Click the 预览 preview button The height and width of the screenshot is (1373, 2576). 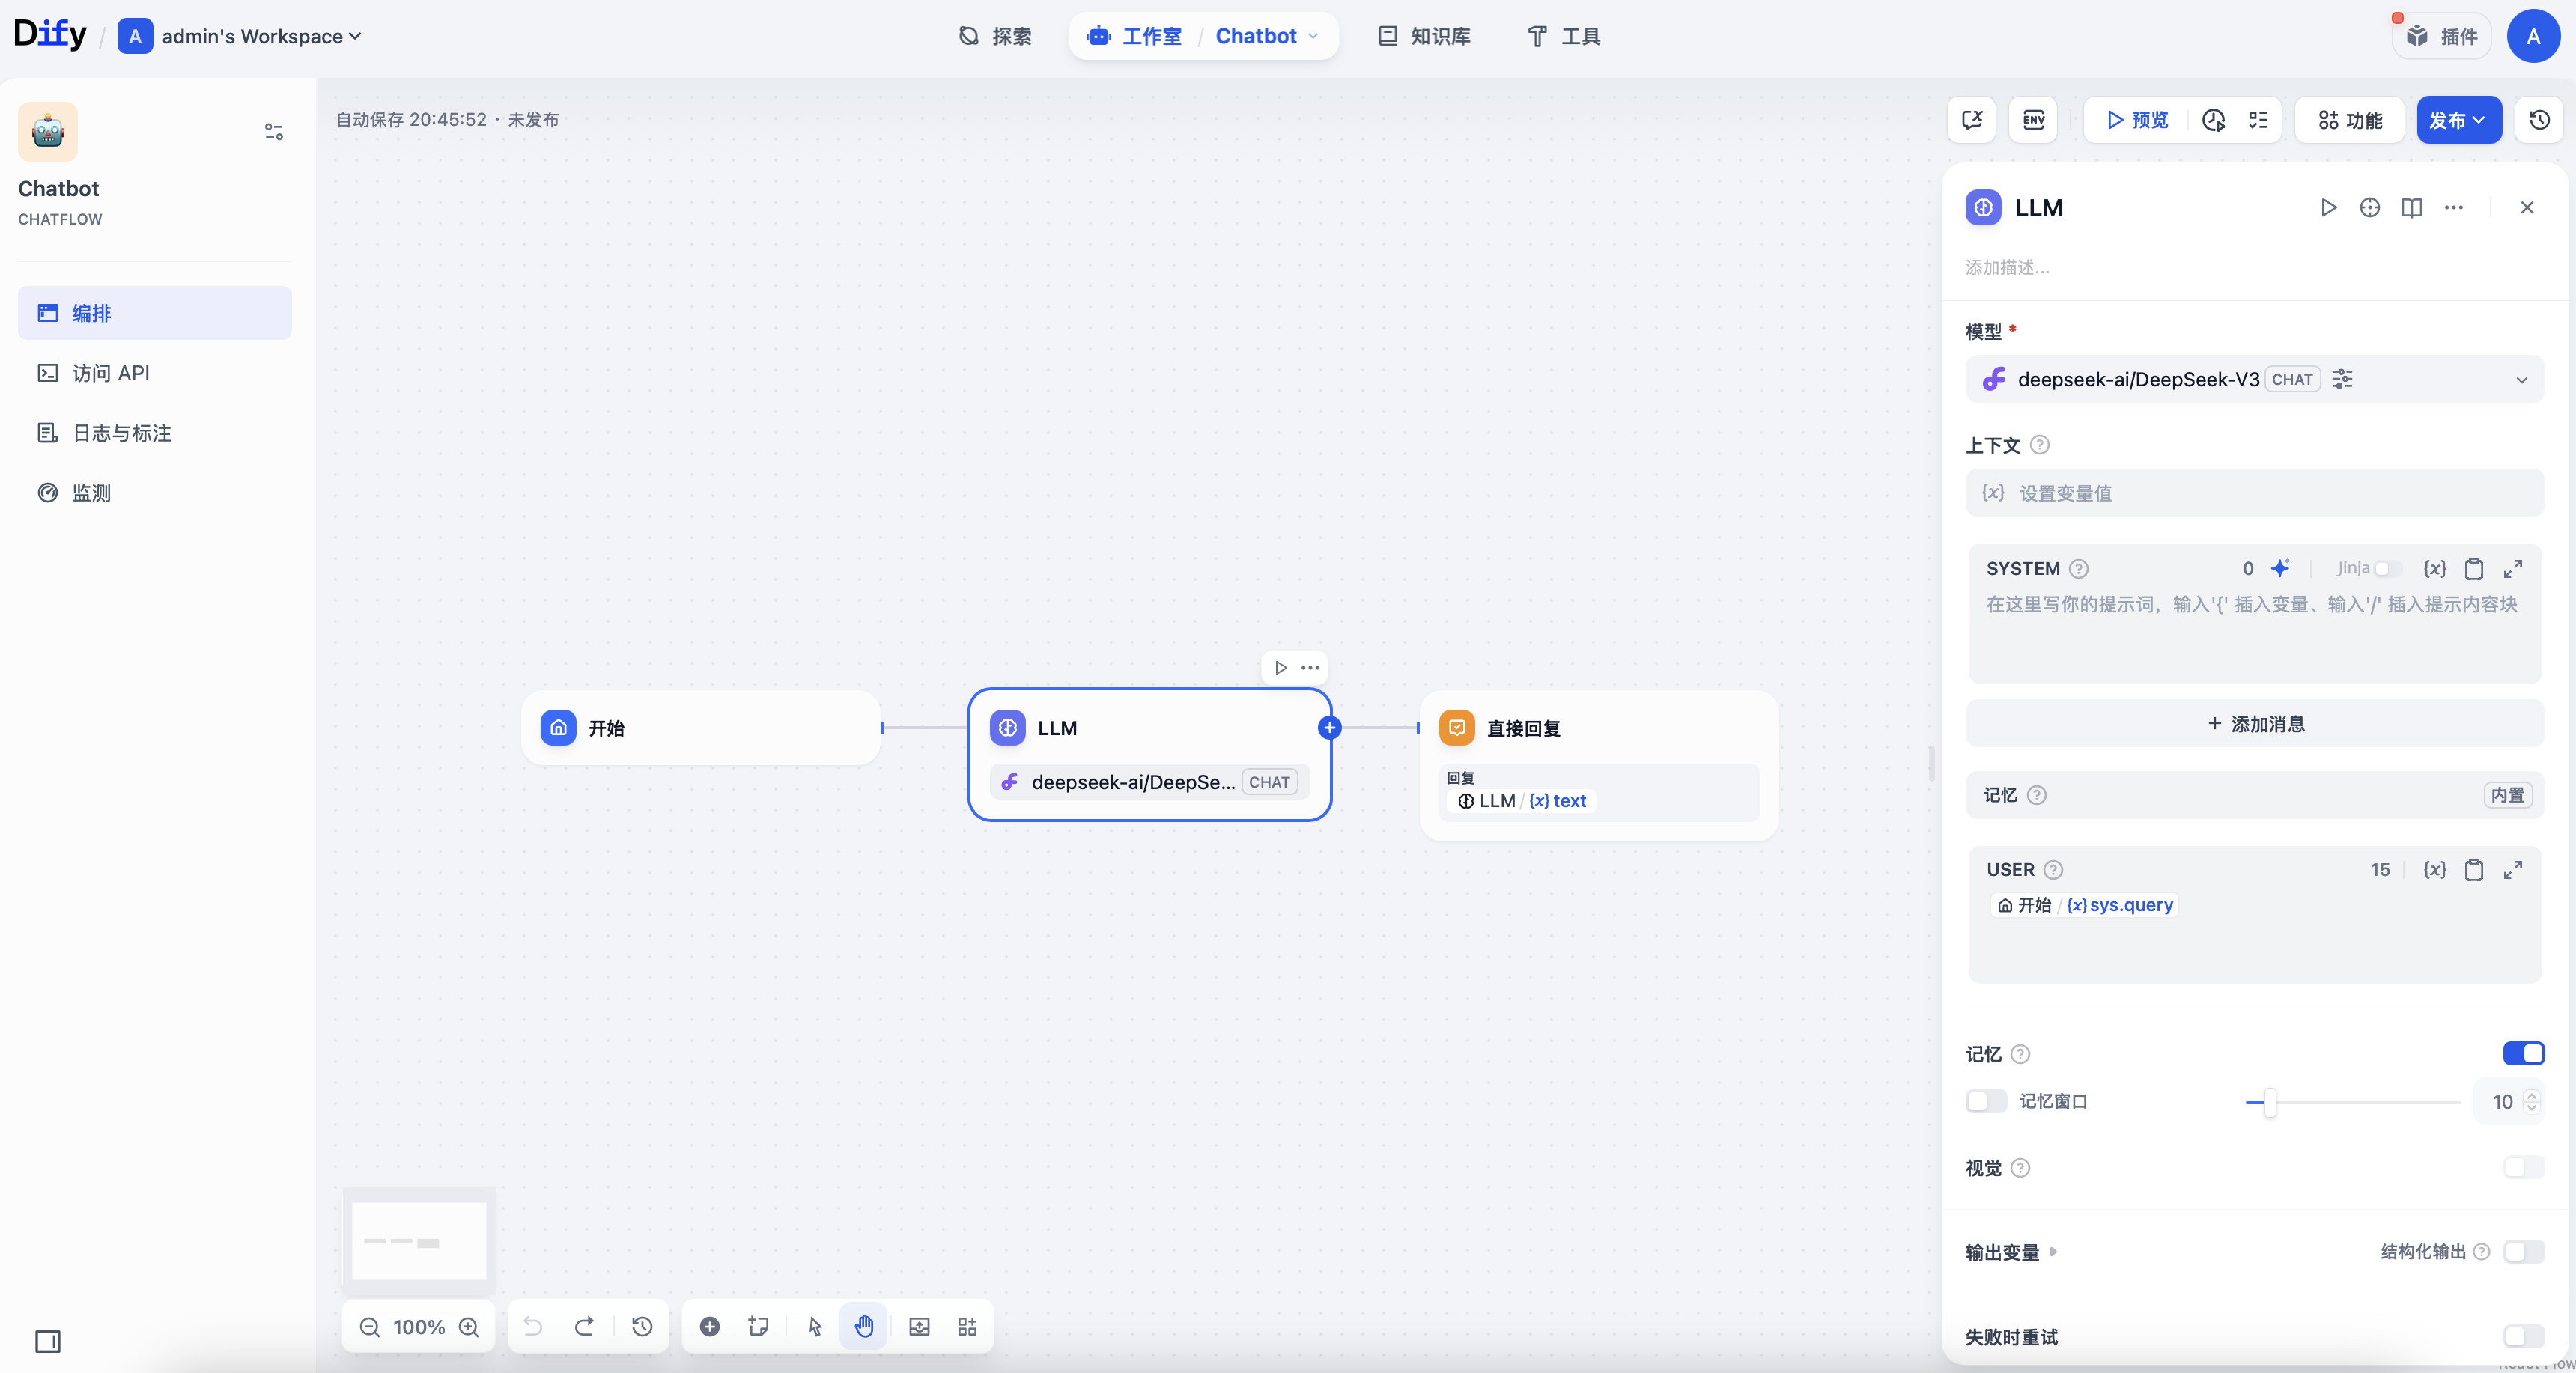point(2137,120)
